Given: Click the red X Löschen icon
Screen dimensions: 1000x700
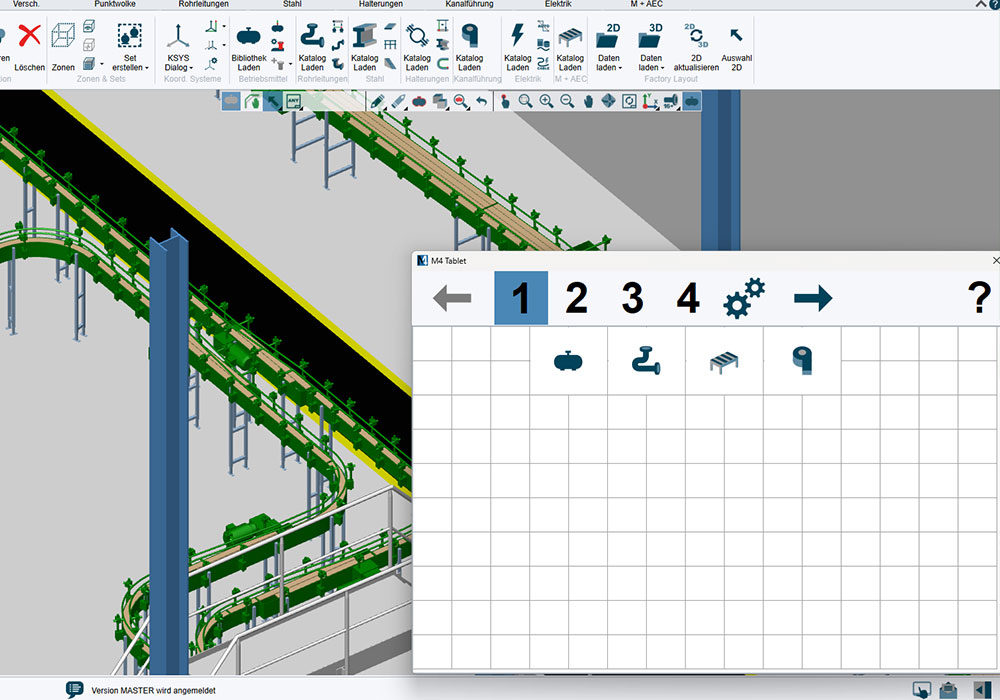Looking at the screenshot, I should pyautogui.click(x=30, y=38).
